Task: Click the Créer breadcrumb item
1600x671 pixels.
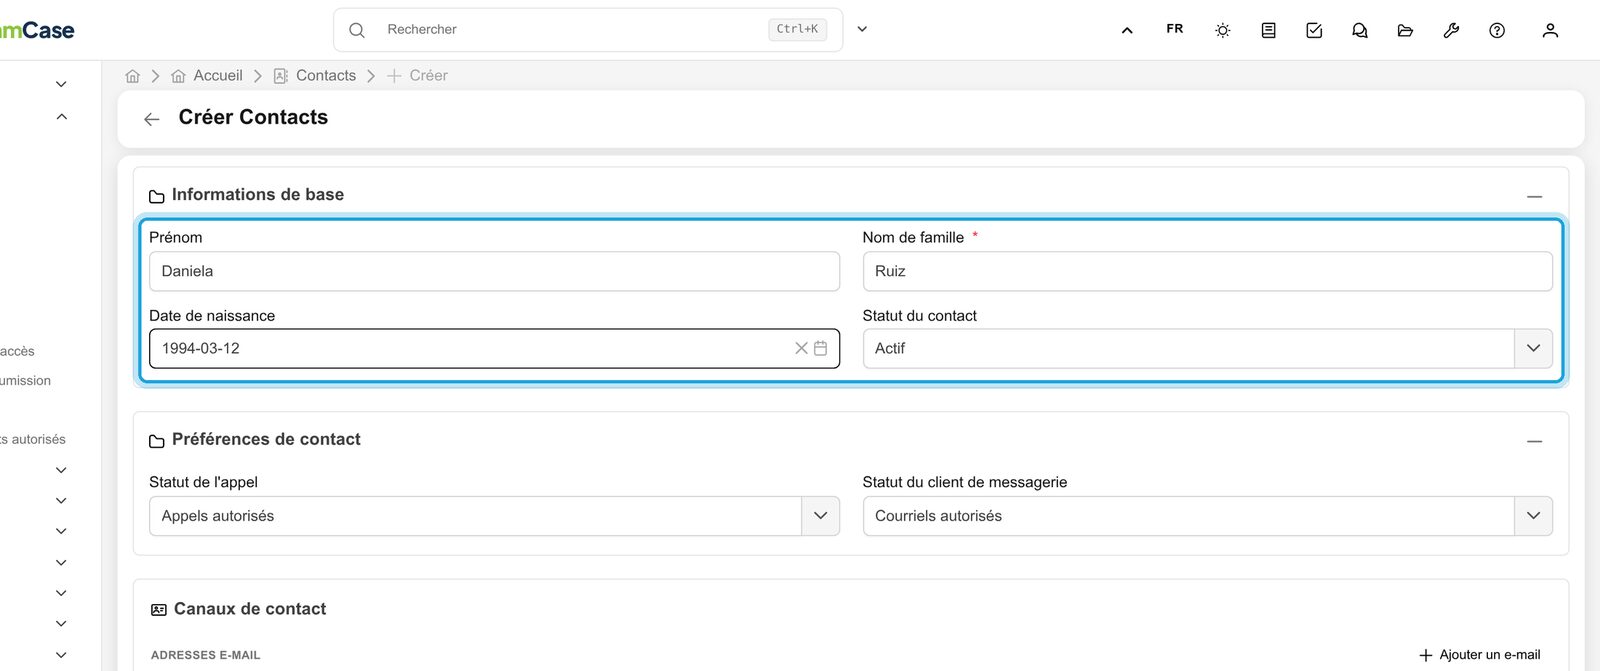Action: tap(417, 76)
